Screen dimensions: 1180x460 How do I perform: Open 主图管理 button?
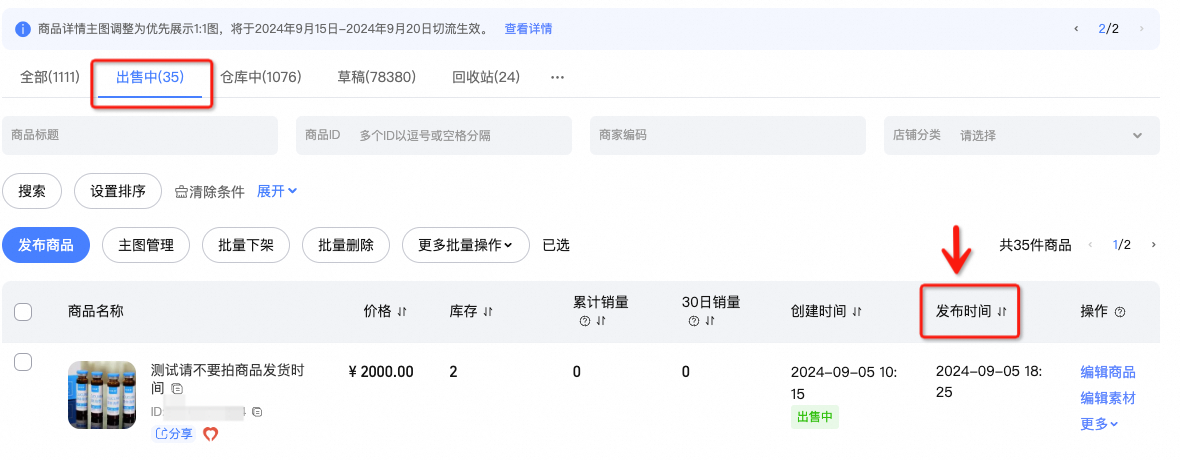(x=146, y=245)
